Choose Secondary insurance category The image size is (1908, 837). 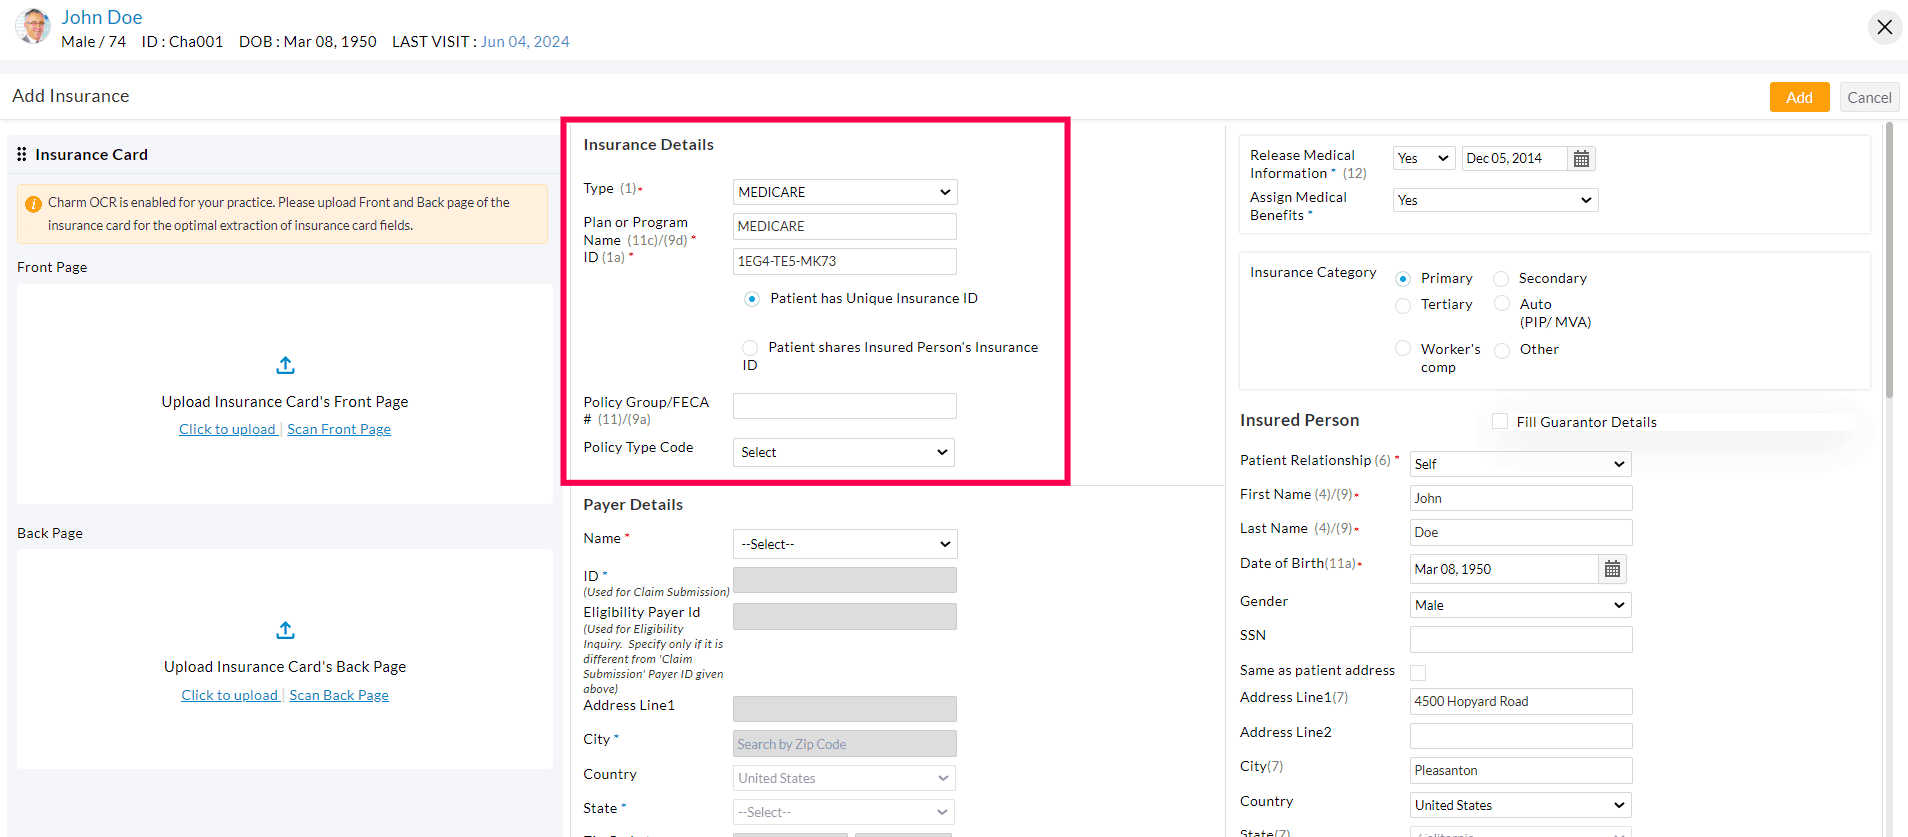click(x=1501, y=279)
